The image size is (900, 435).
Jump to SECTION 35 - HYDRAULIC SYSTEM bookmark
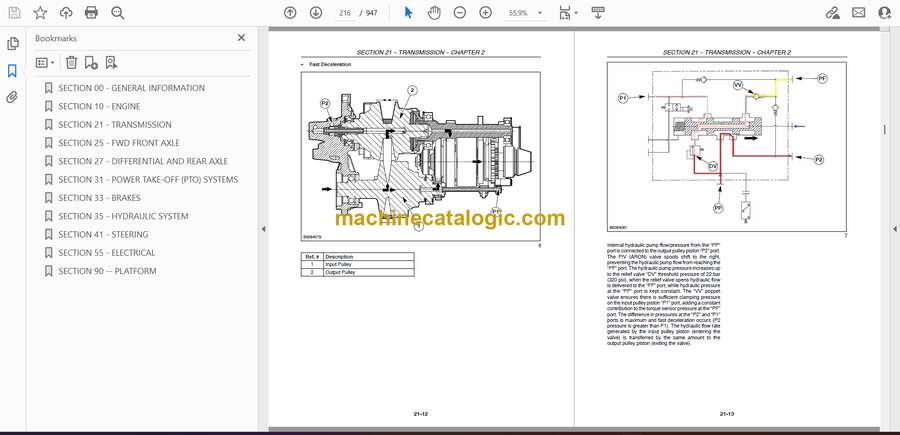tap(123, 216)
